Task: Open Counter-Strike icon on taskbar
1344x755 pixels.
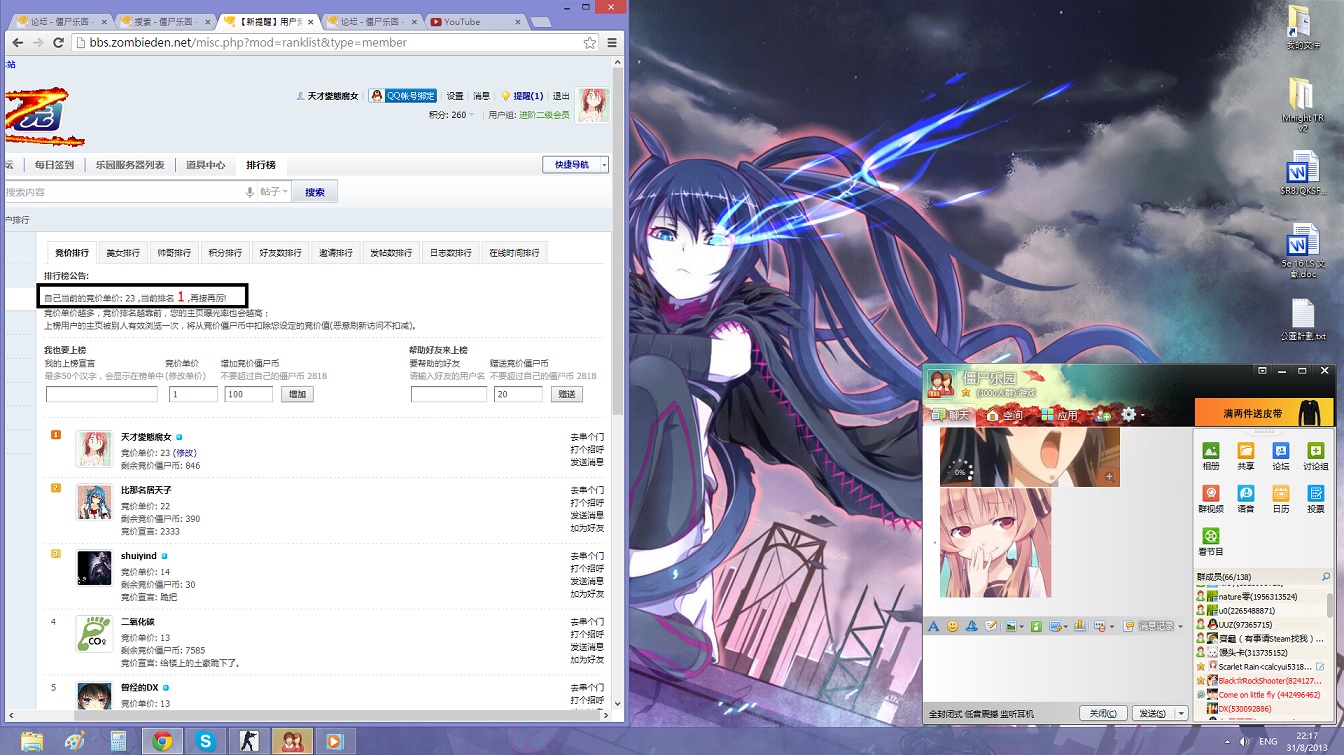Action: (x=249, y=741)
